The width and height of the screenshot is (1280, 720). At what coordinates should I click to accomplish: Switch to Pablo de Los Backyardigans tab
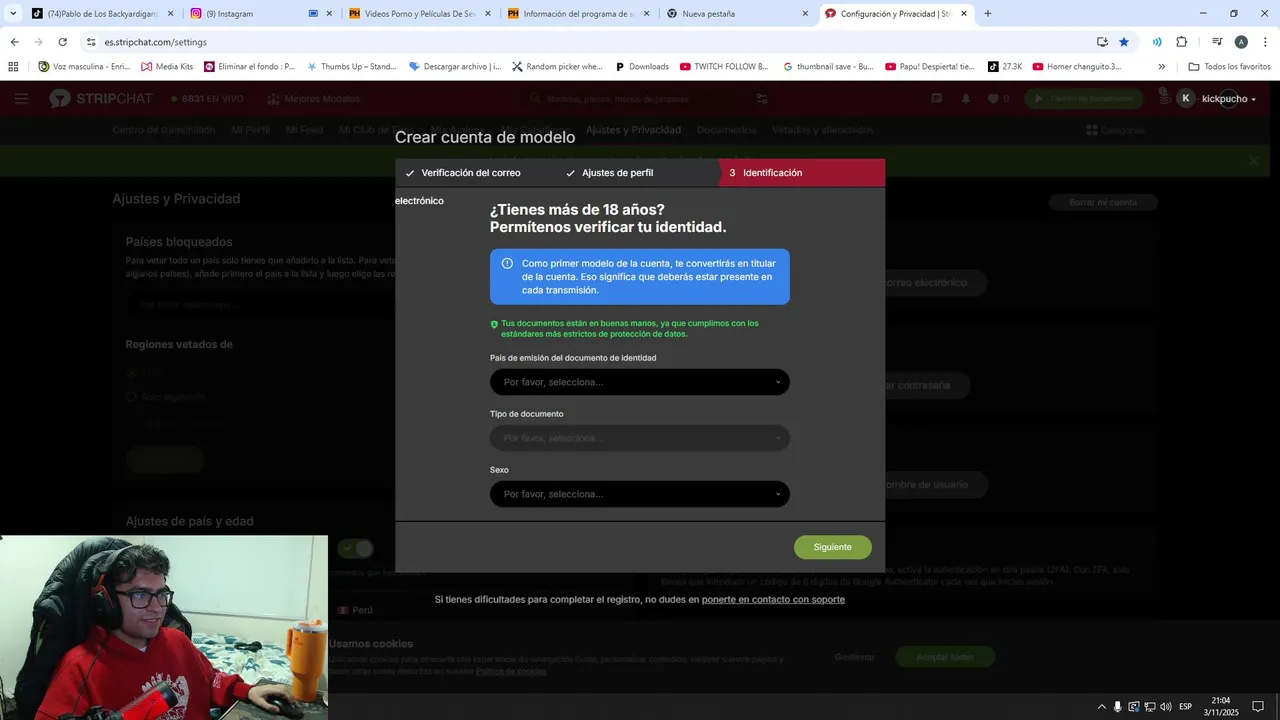(x=103, y=14)
